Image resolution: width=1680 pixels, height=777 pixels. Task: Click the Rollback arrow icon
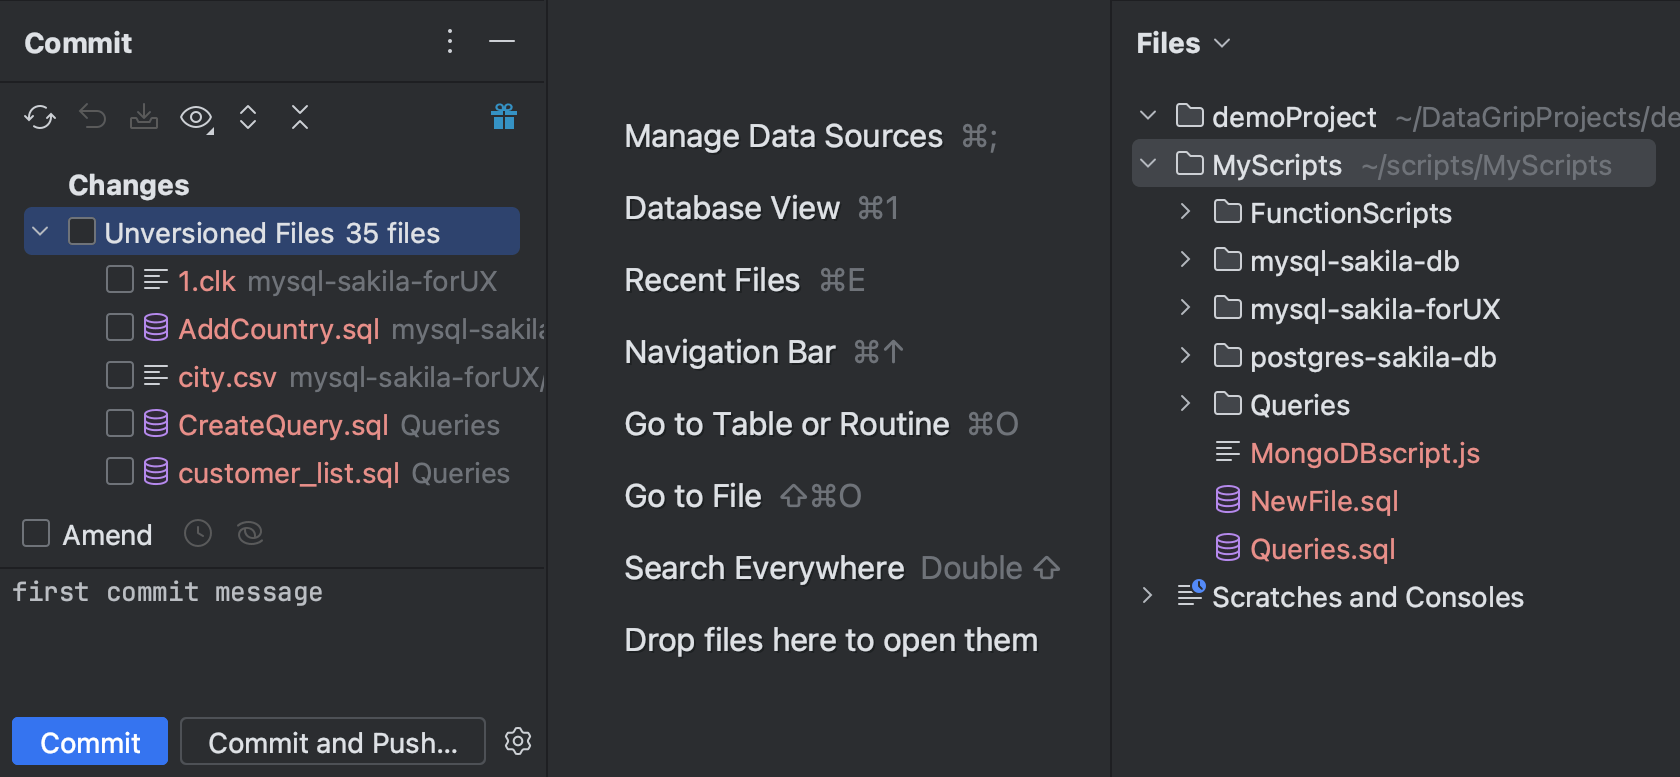[x=93, y=118]
